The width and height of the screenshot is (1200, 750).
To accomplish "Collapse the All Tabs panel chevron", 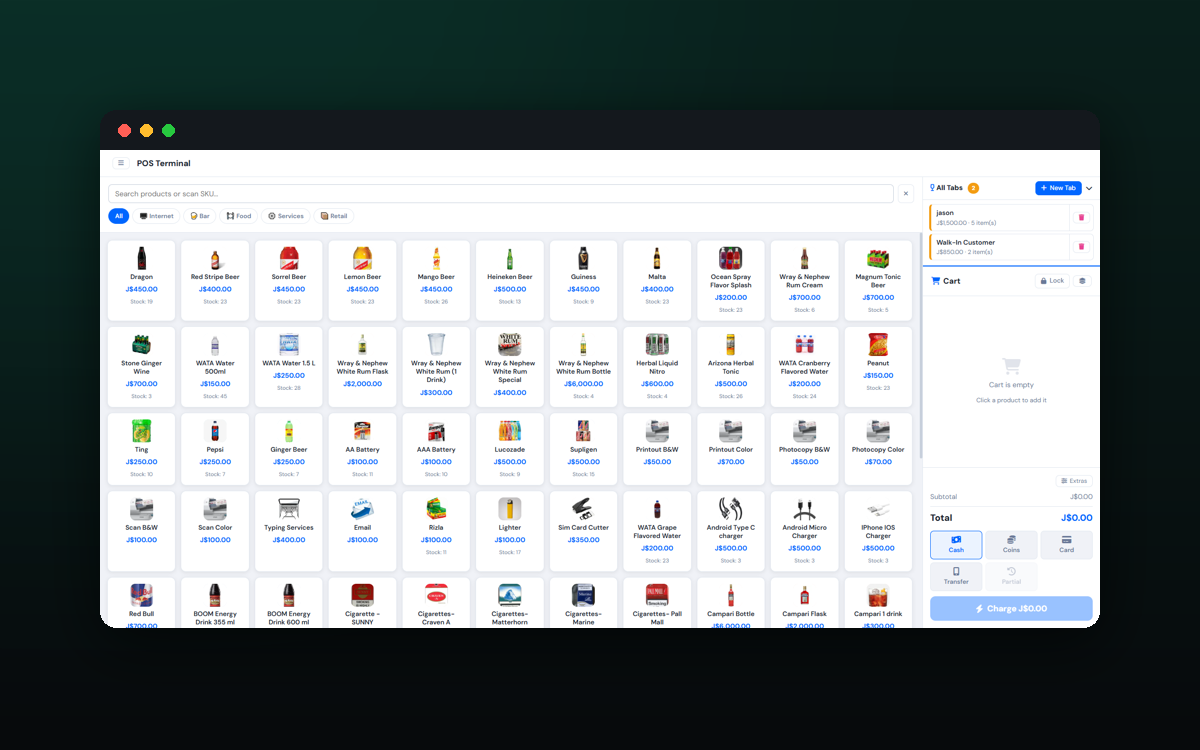I will pos(1089,188).
